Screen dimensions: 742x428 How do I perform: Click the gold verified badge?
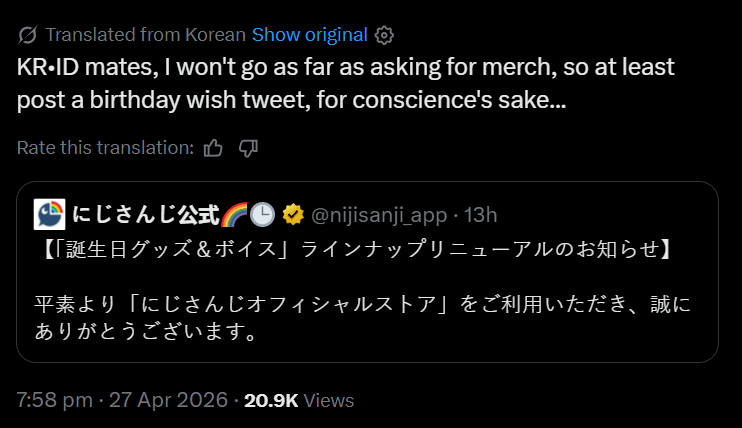click(293, 214)
